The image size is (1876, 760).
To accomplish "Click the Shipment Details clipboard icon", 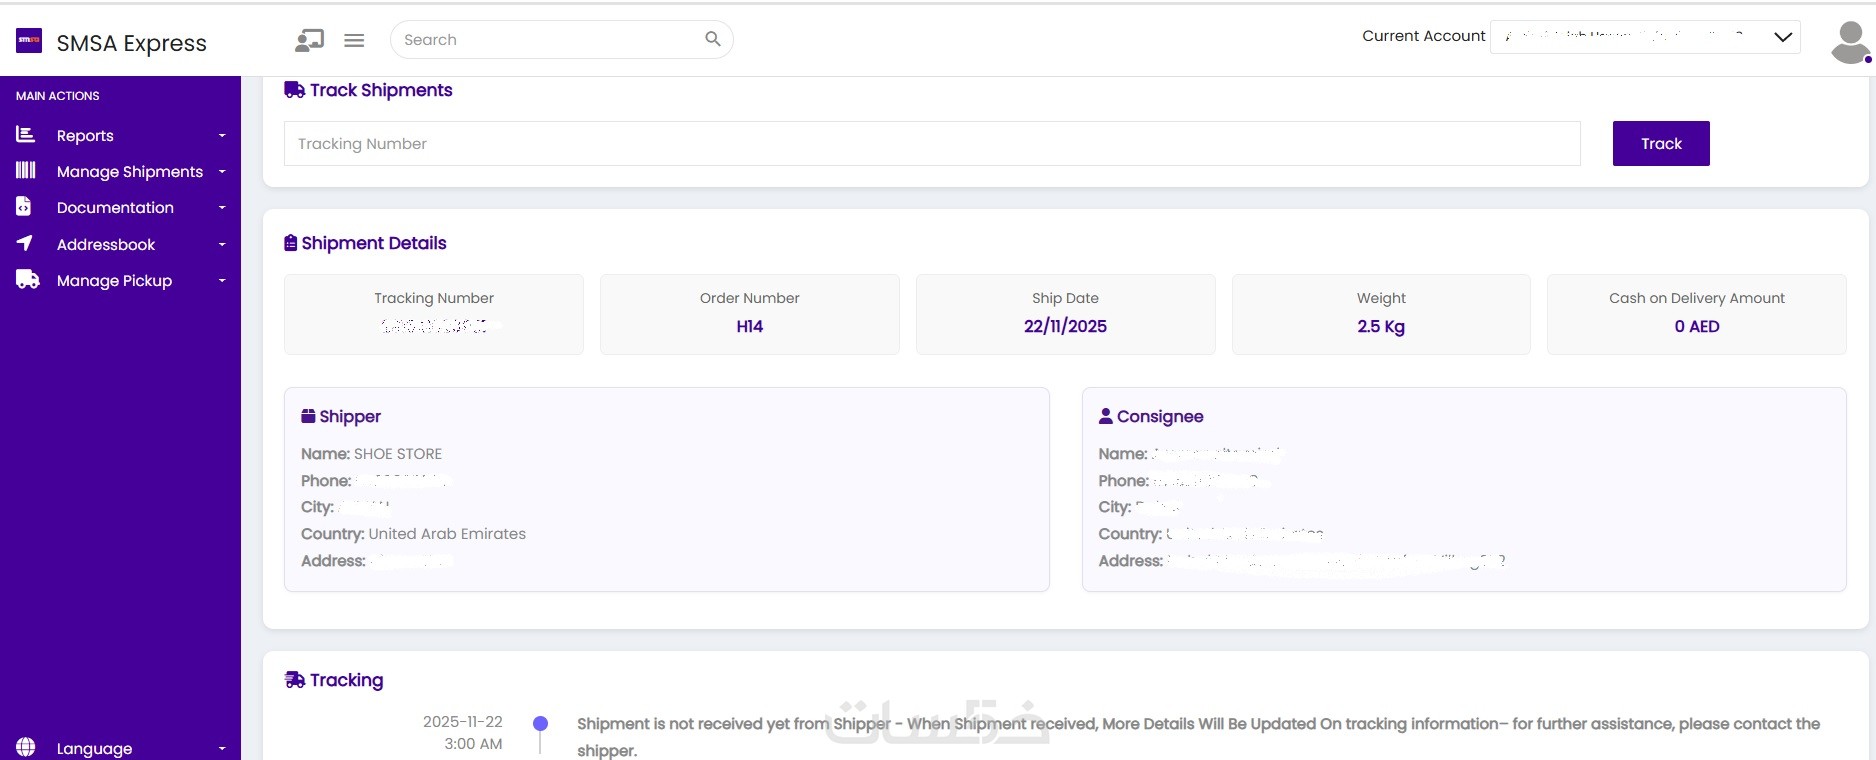I will pyautogui.click(x=291, y=243).
